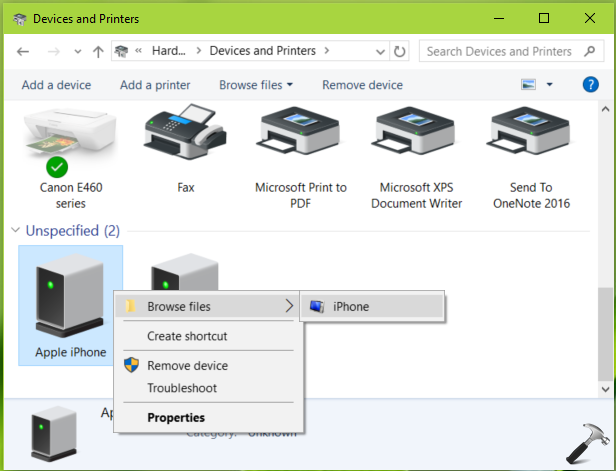Click the Unspecified (2) group header
Image resolution: width=616 pixels, height=471 pixels.
pyautogui.click(x=73, y=231)
